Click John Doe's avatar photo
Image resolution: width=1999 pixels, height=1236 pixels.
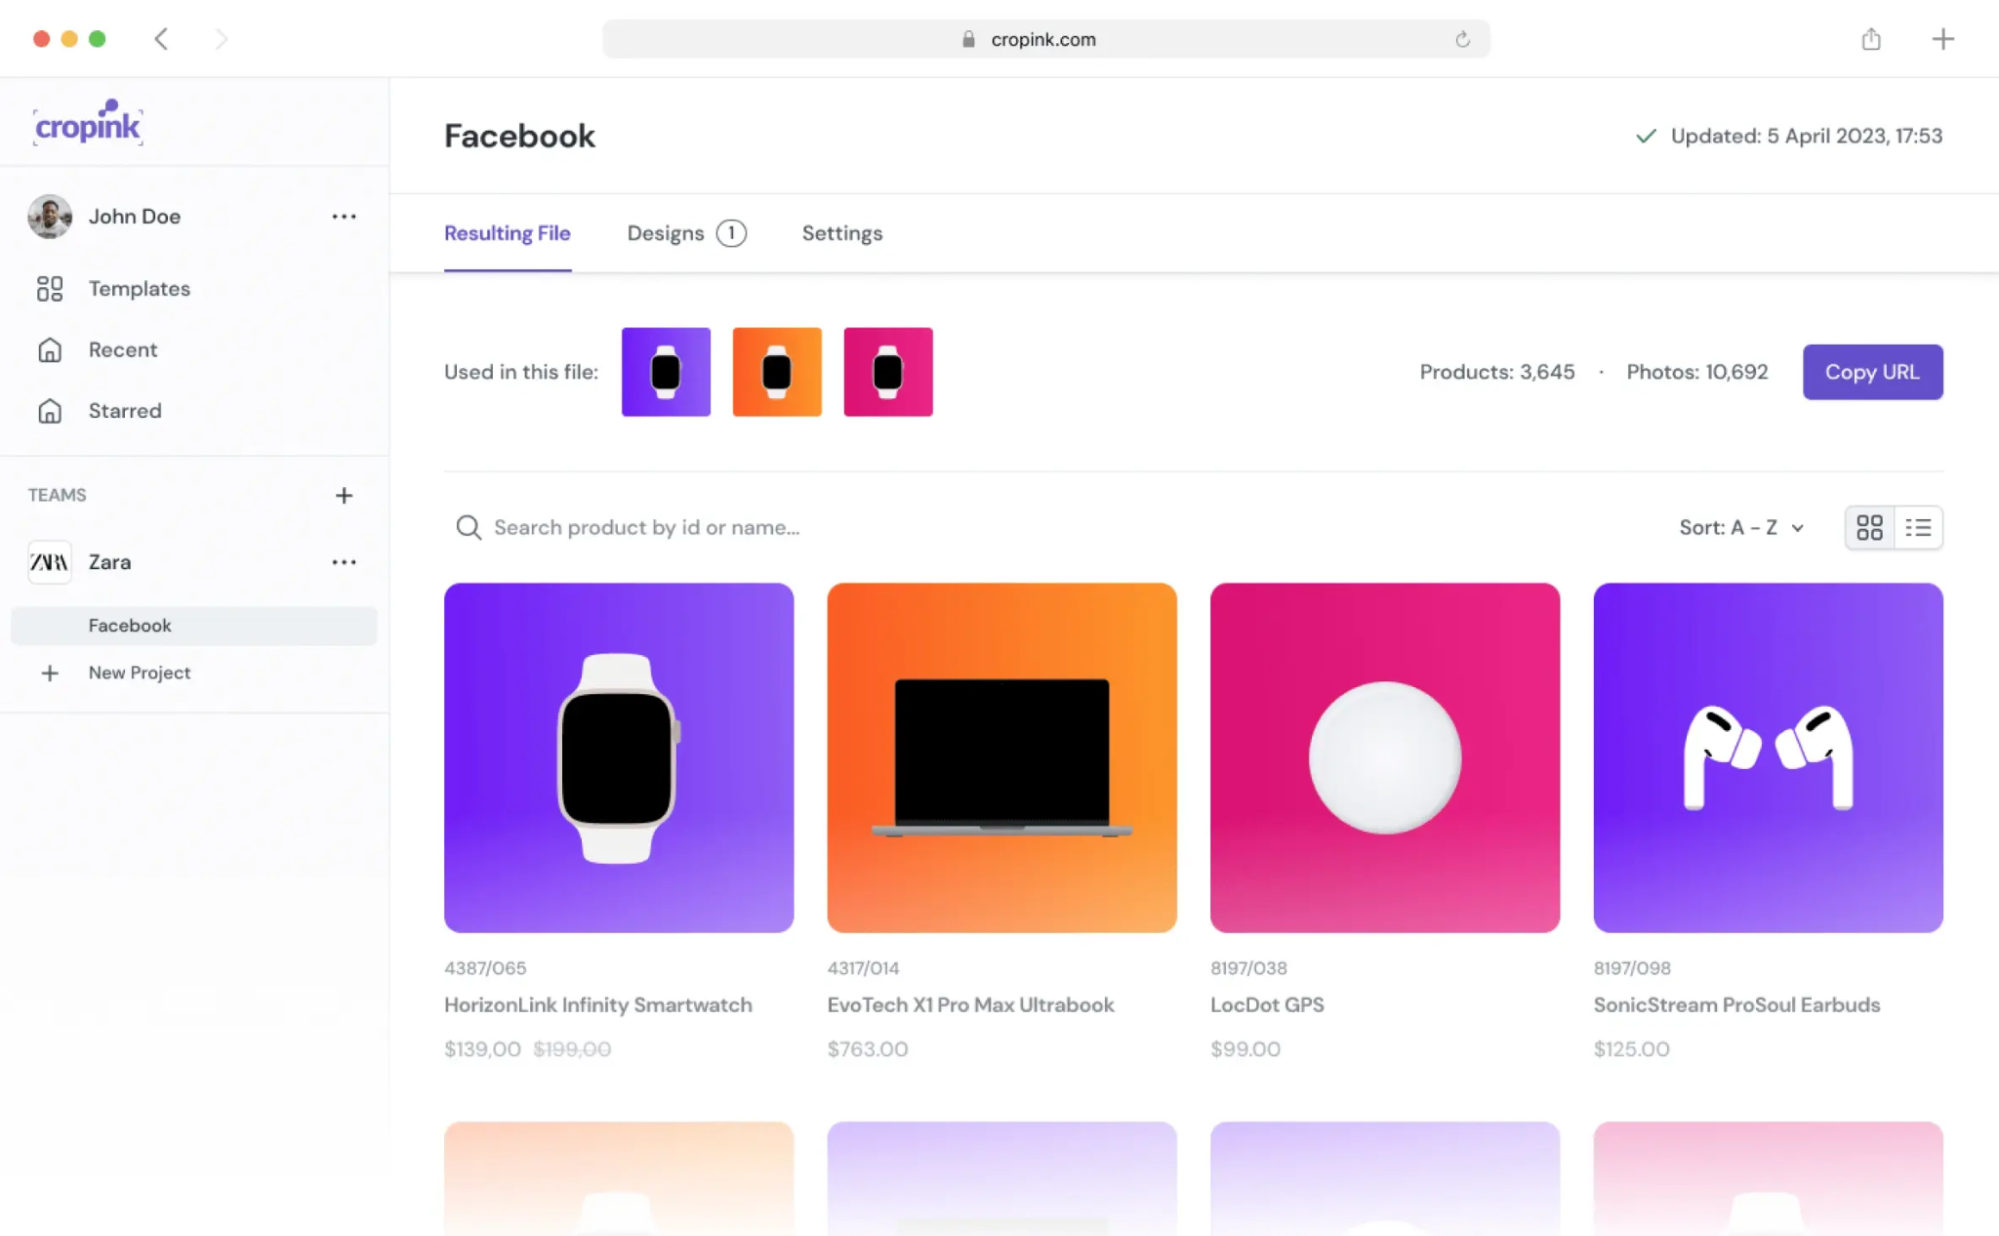pyautogui.click(x=49, y=216)
